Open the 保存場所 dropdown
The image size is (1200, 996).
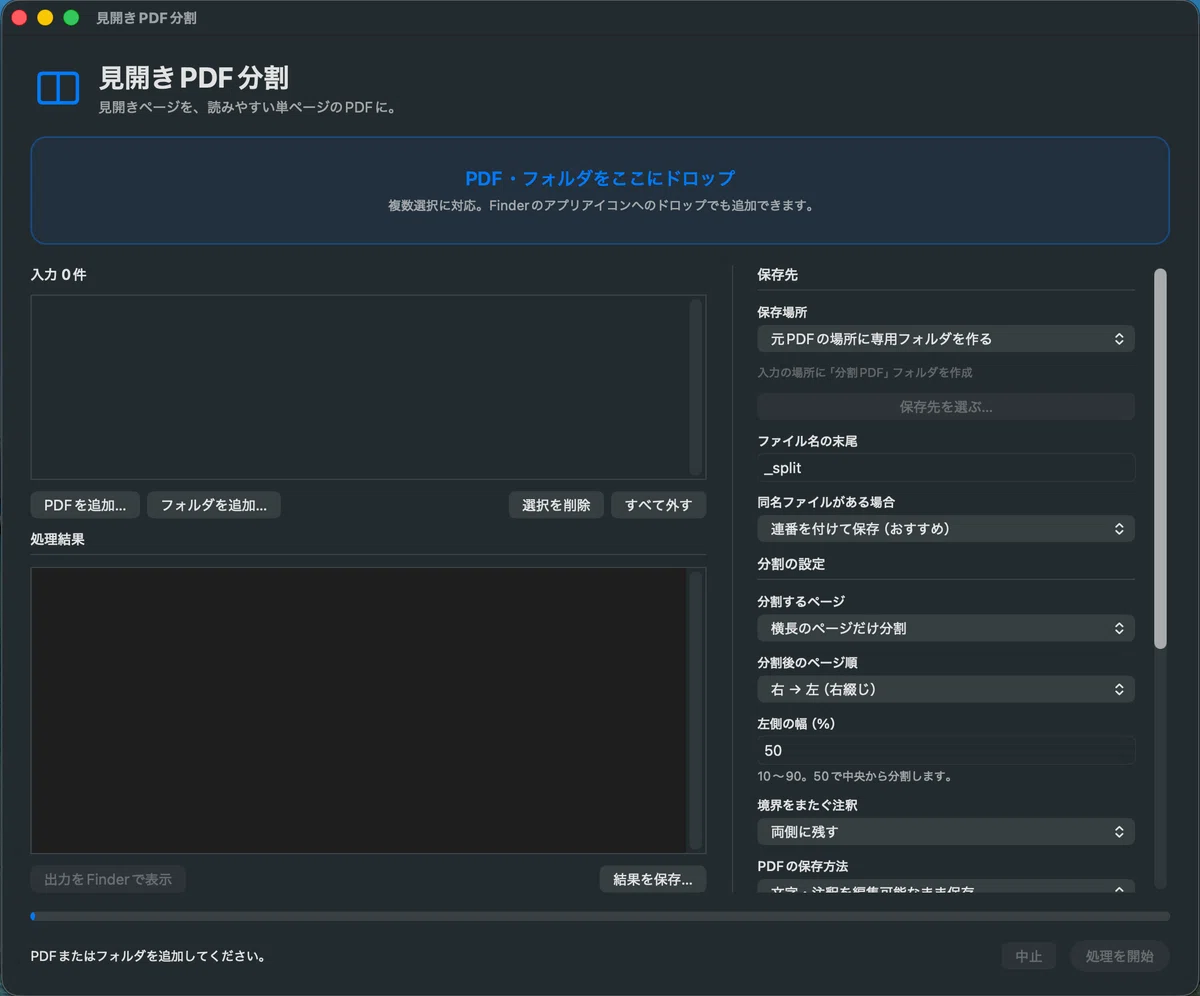pos(946,339)
